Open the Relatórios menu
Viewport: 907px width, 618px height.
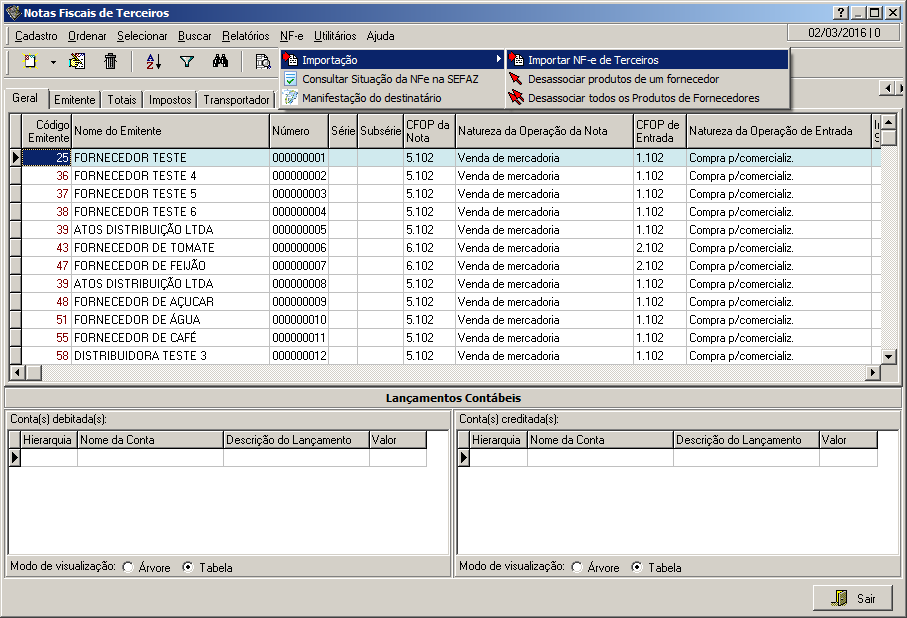pos(245,36)
